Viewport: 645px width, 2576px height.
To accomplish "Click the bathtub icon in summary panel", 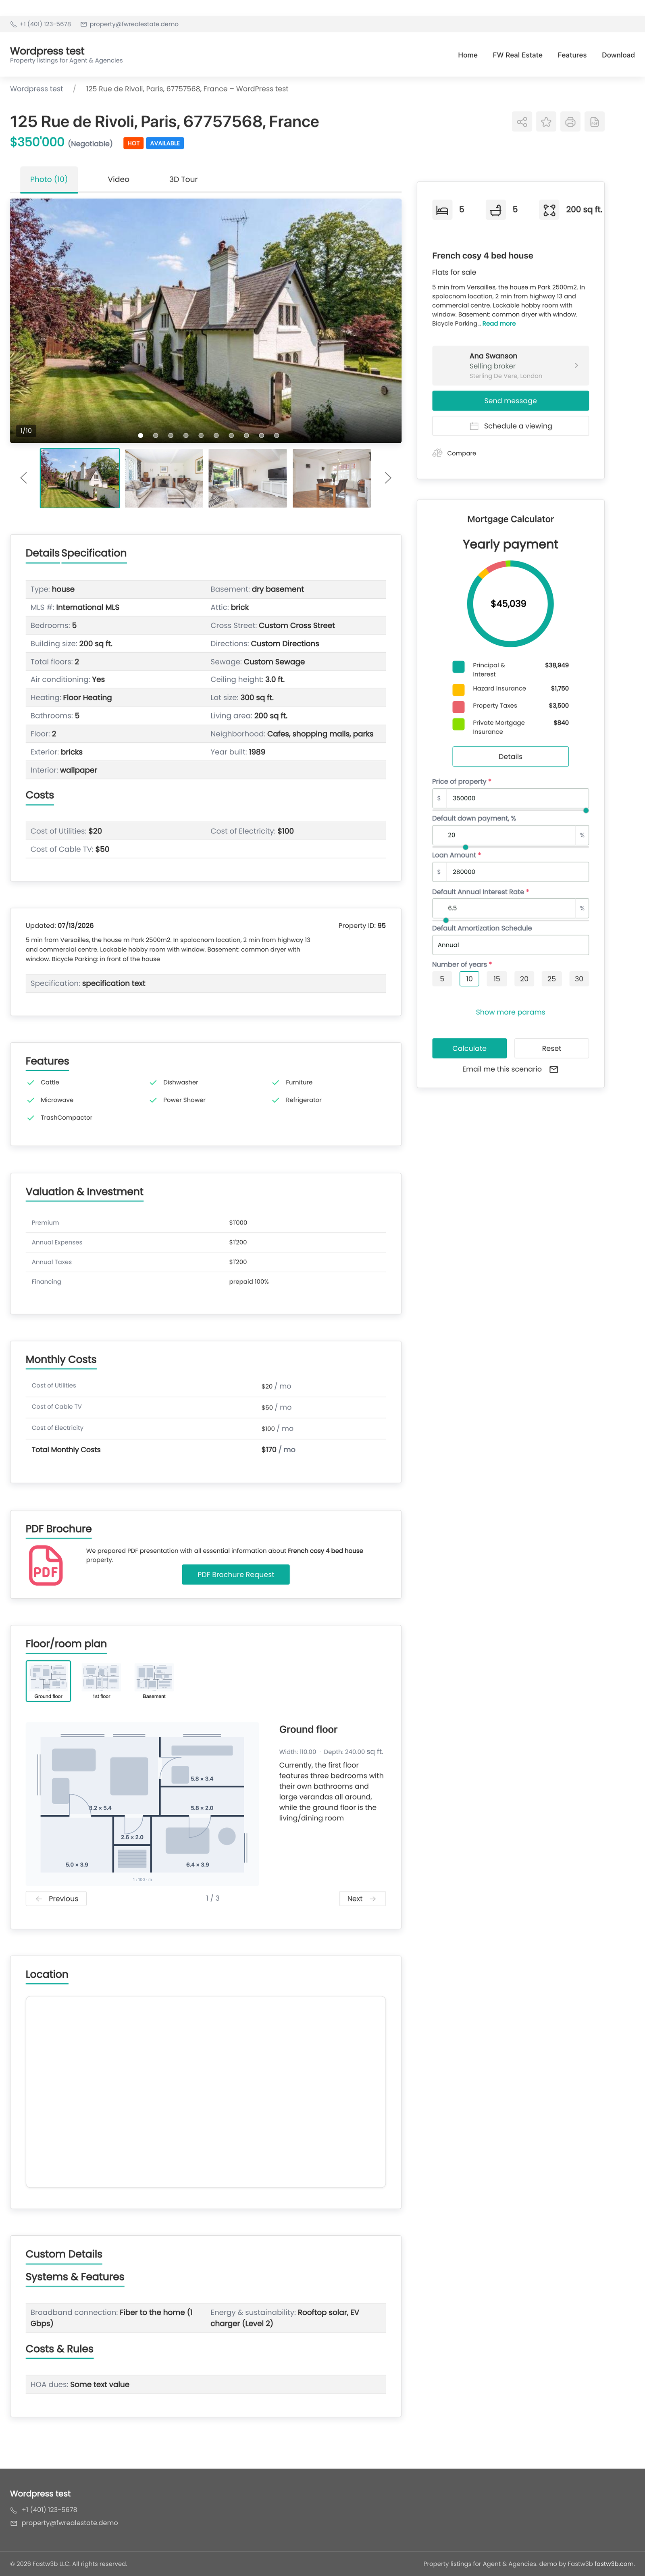I will 495,210.
